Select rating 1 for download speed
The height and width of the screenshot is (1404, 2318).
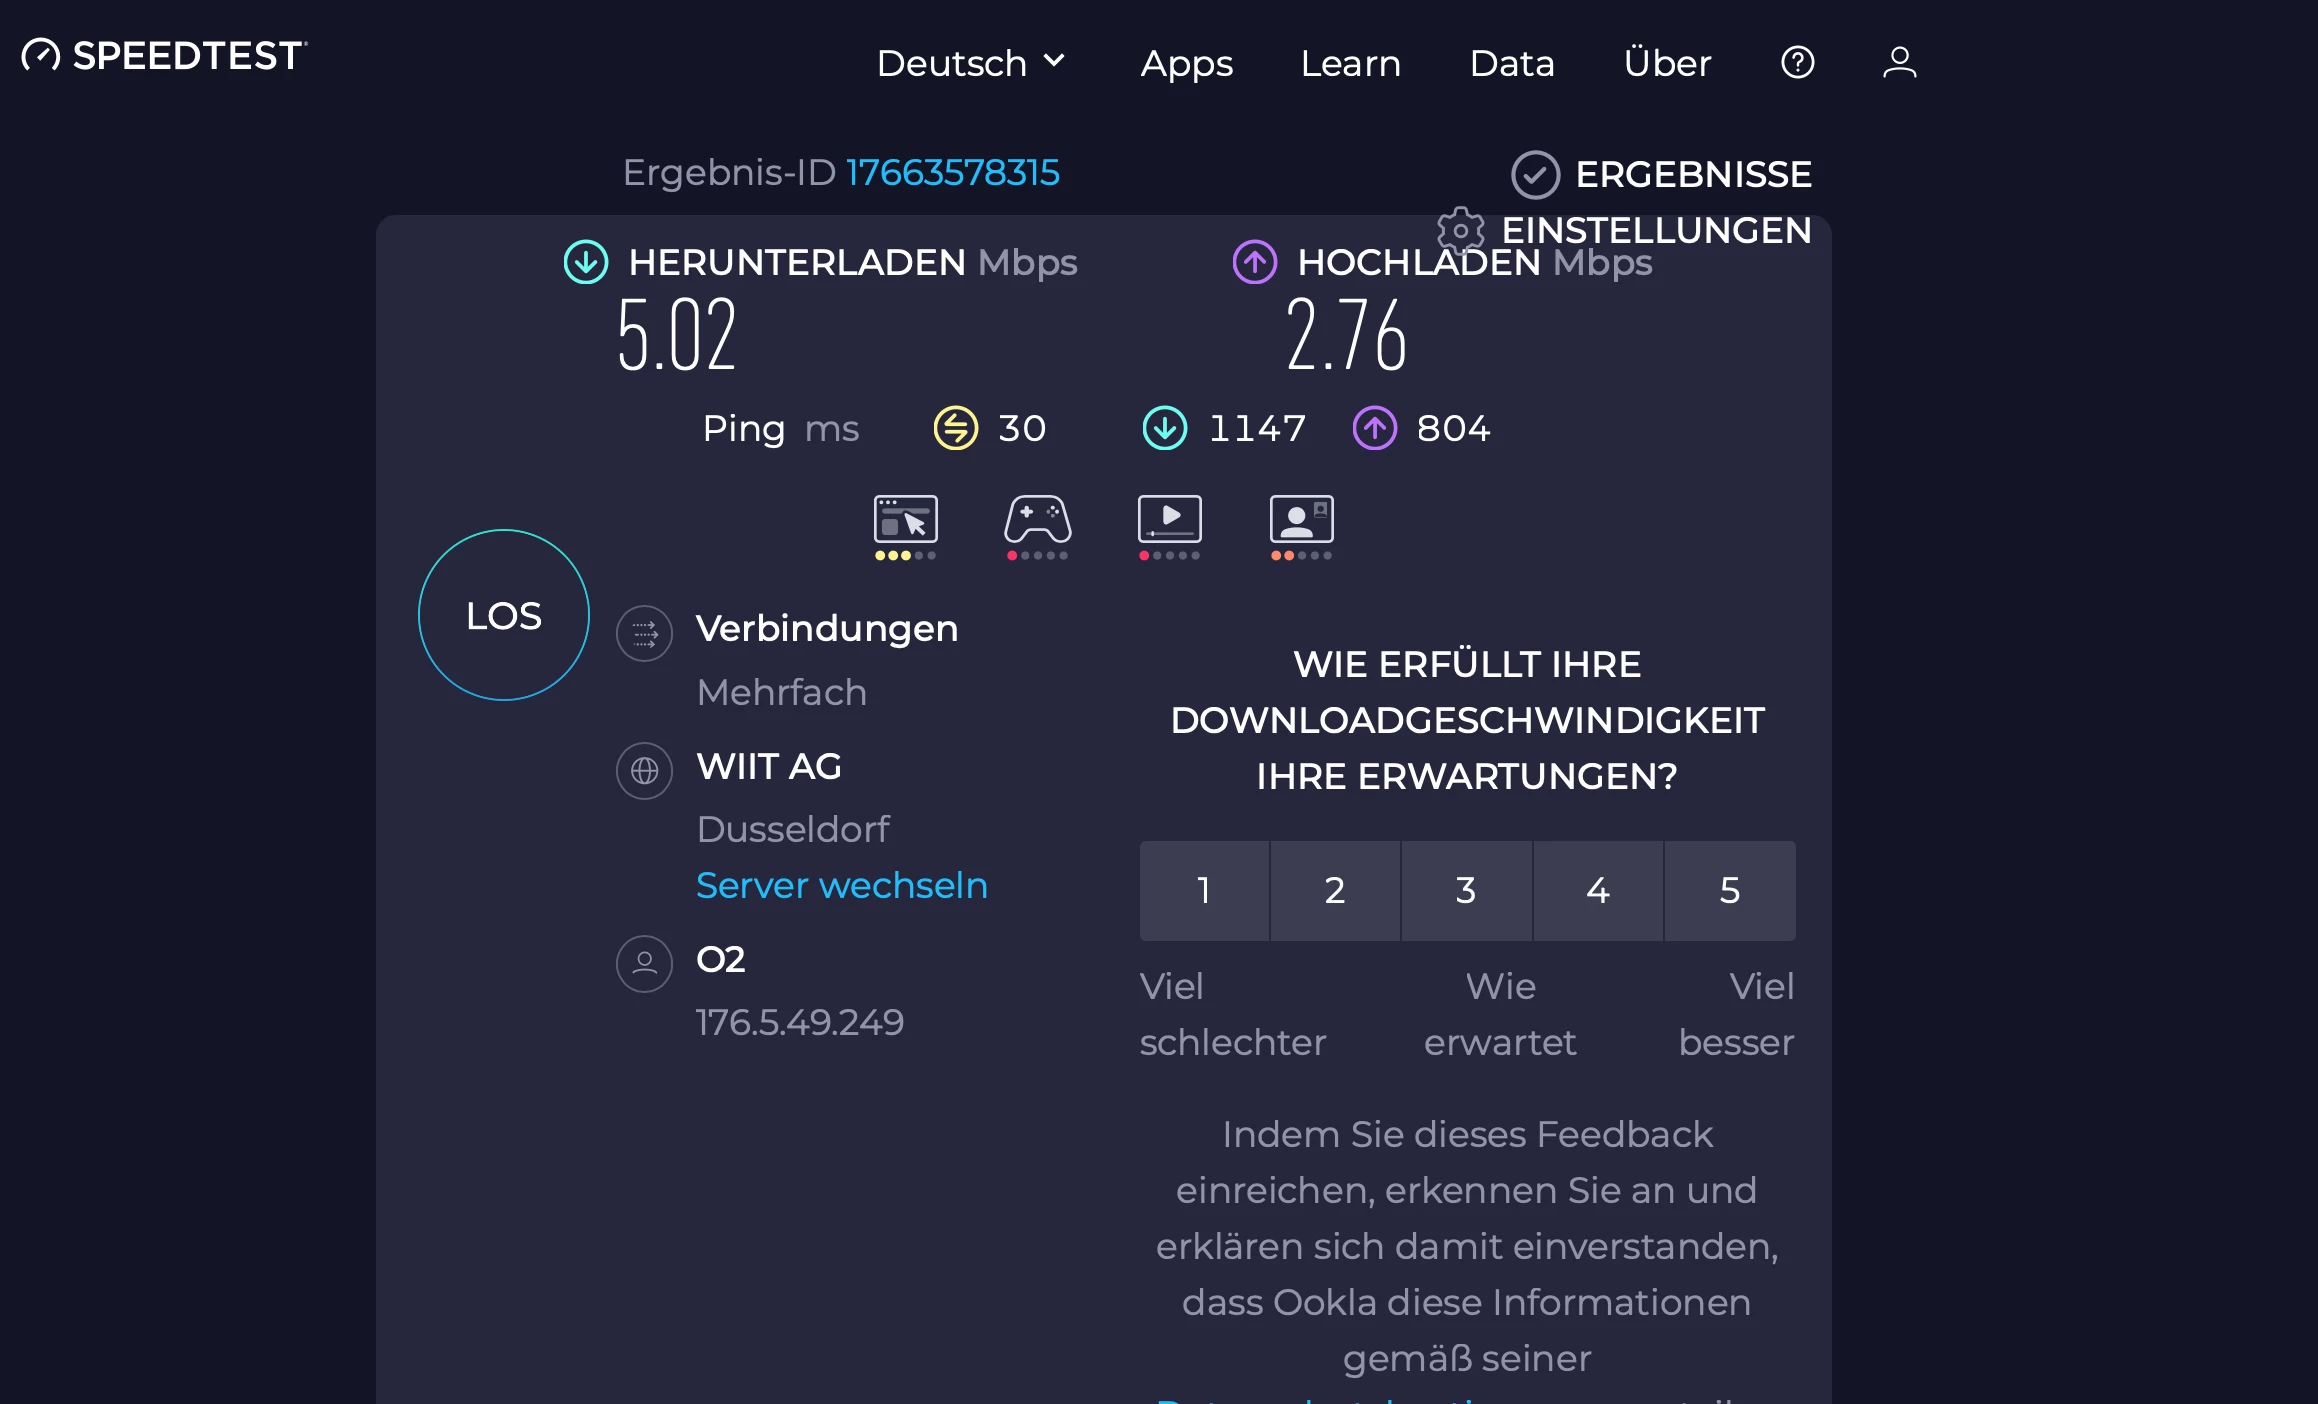[x=1204, y=890]
